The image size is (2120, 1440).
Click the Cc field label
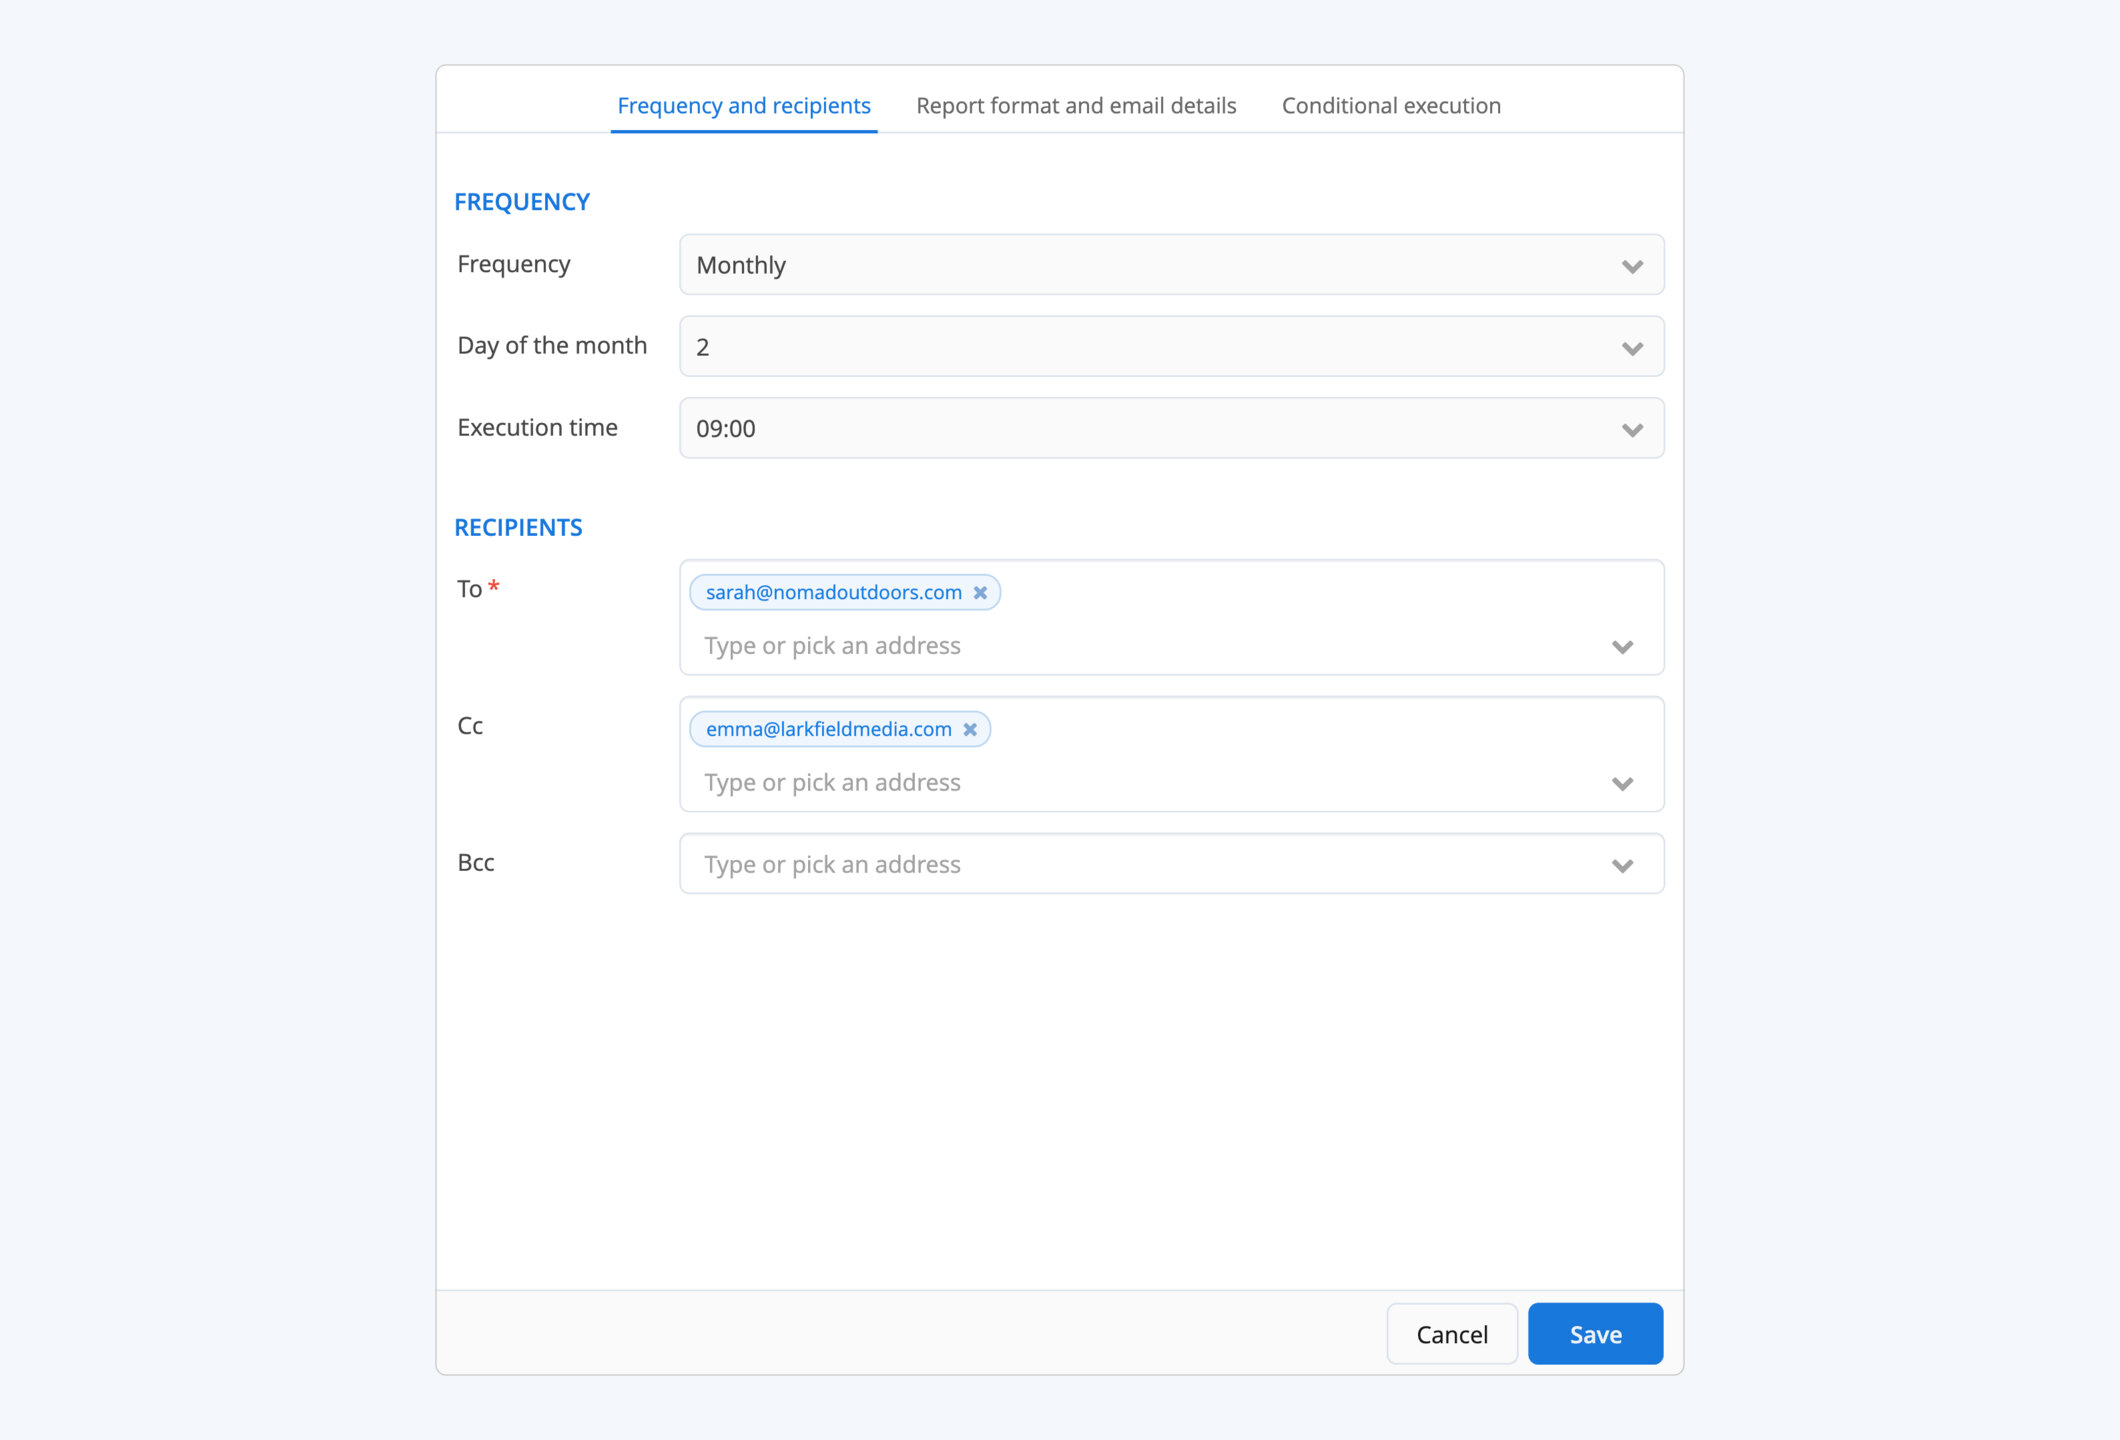point(470,726)
